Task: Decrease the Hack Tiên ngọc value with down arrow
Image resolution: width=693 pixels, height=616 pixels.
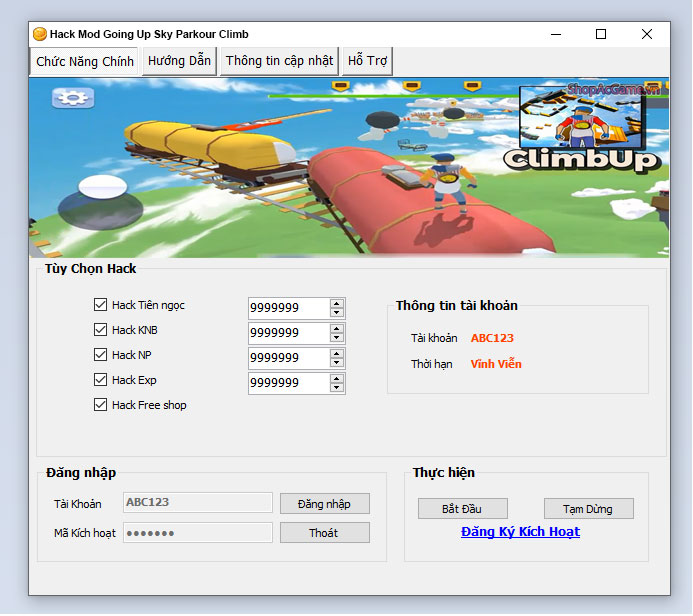Action: pyautogui.click(x=337, y=312)
